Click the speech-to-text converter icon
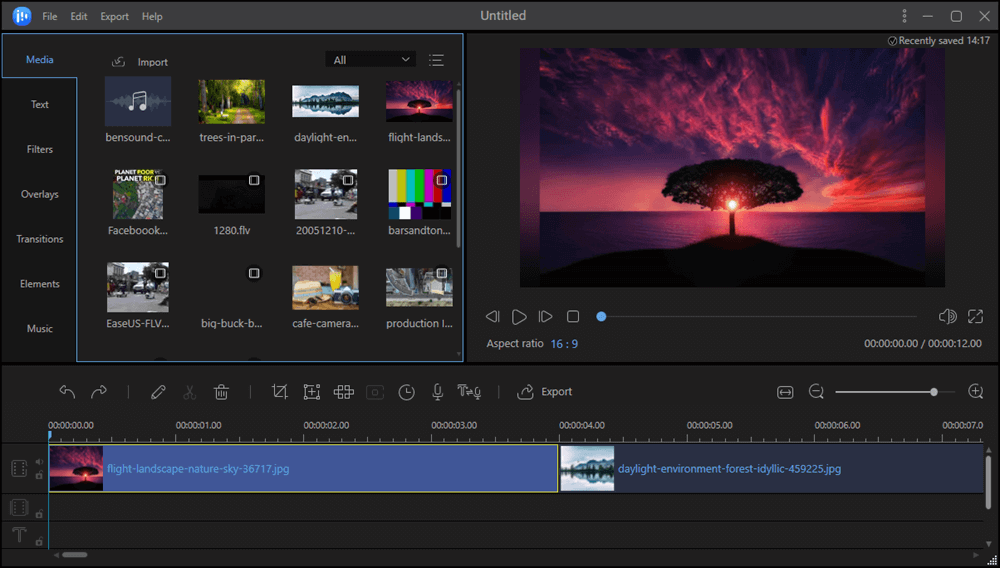 coord(470,392)
